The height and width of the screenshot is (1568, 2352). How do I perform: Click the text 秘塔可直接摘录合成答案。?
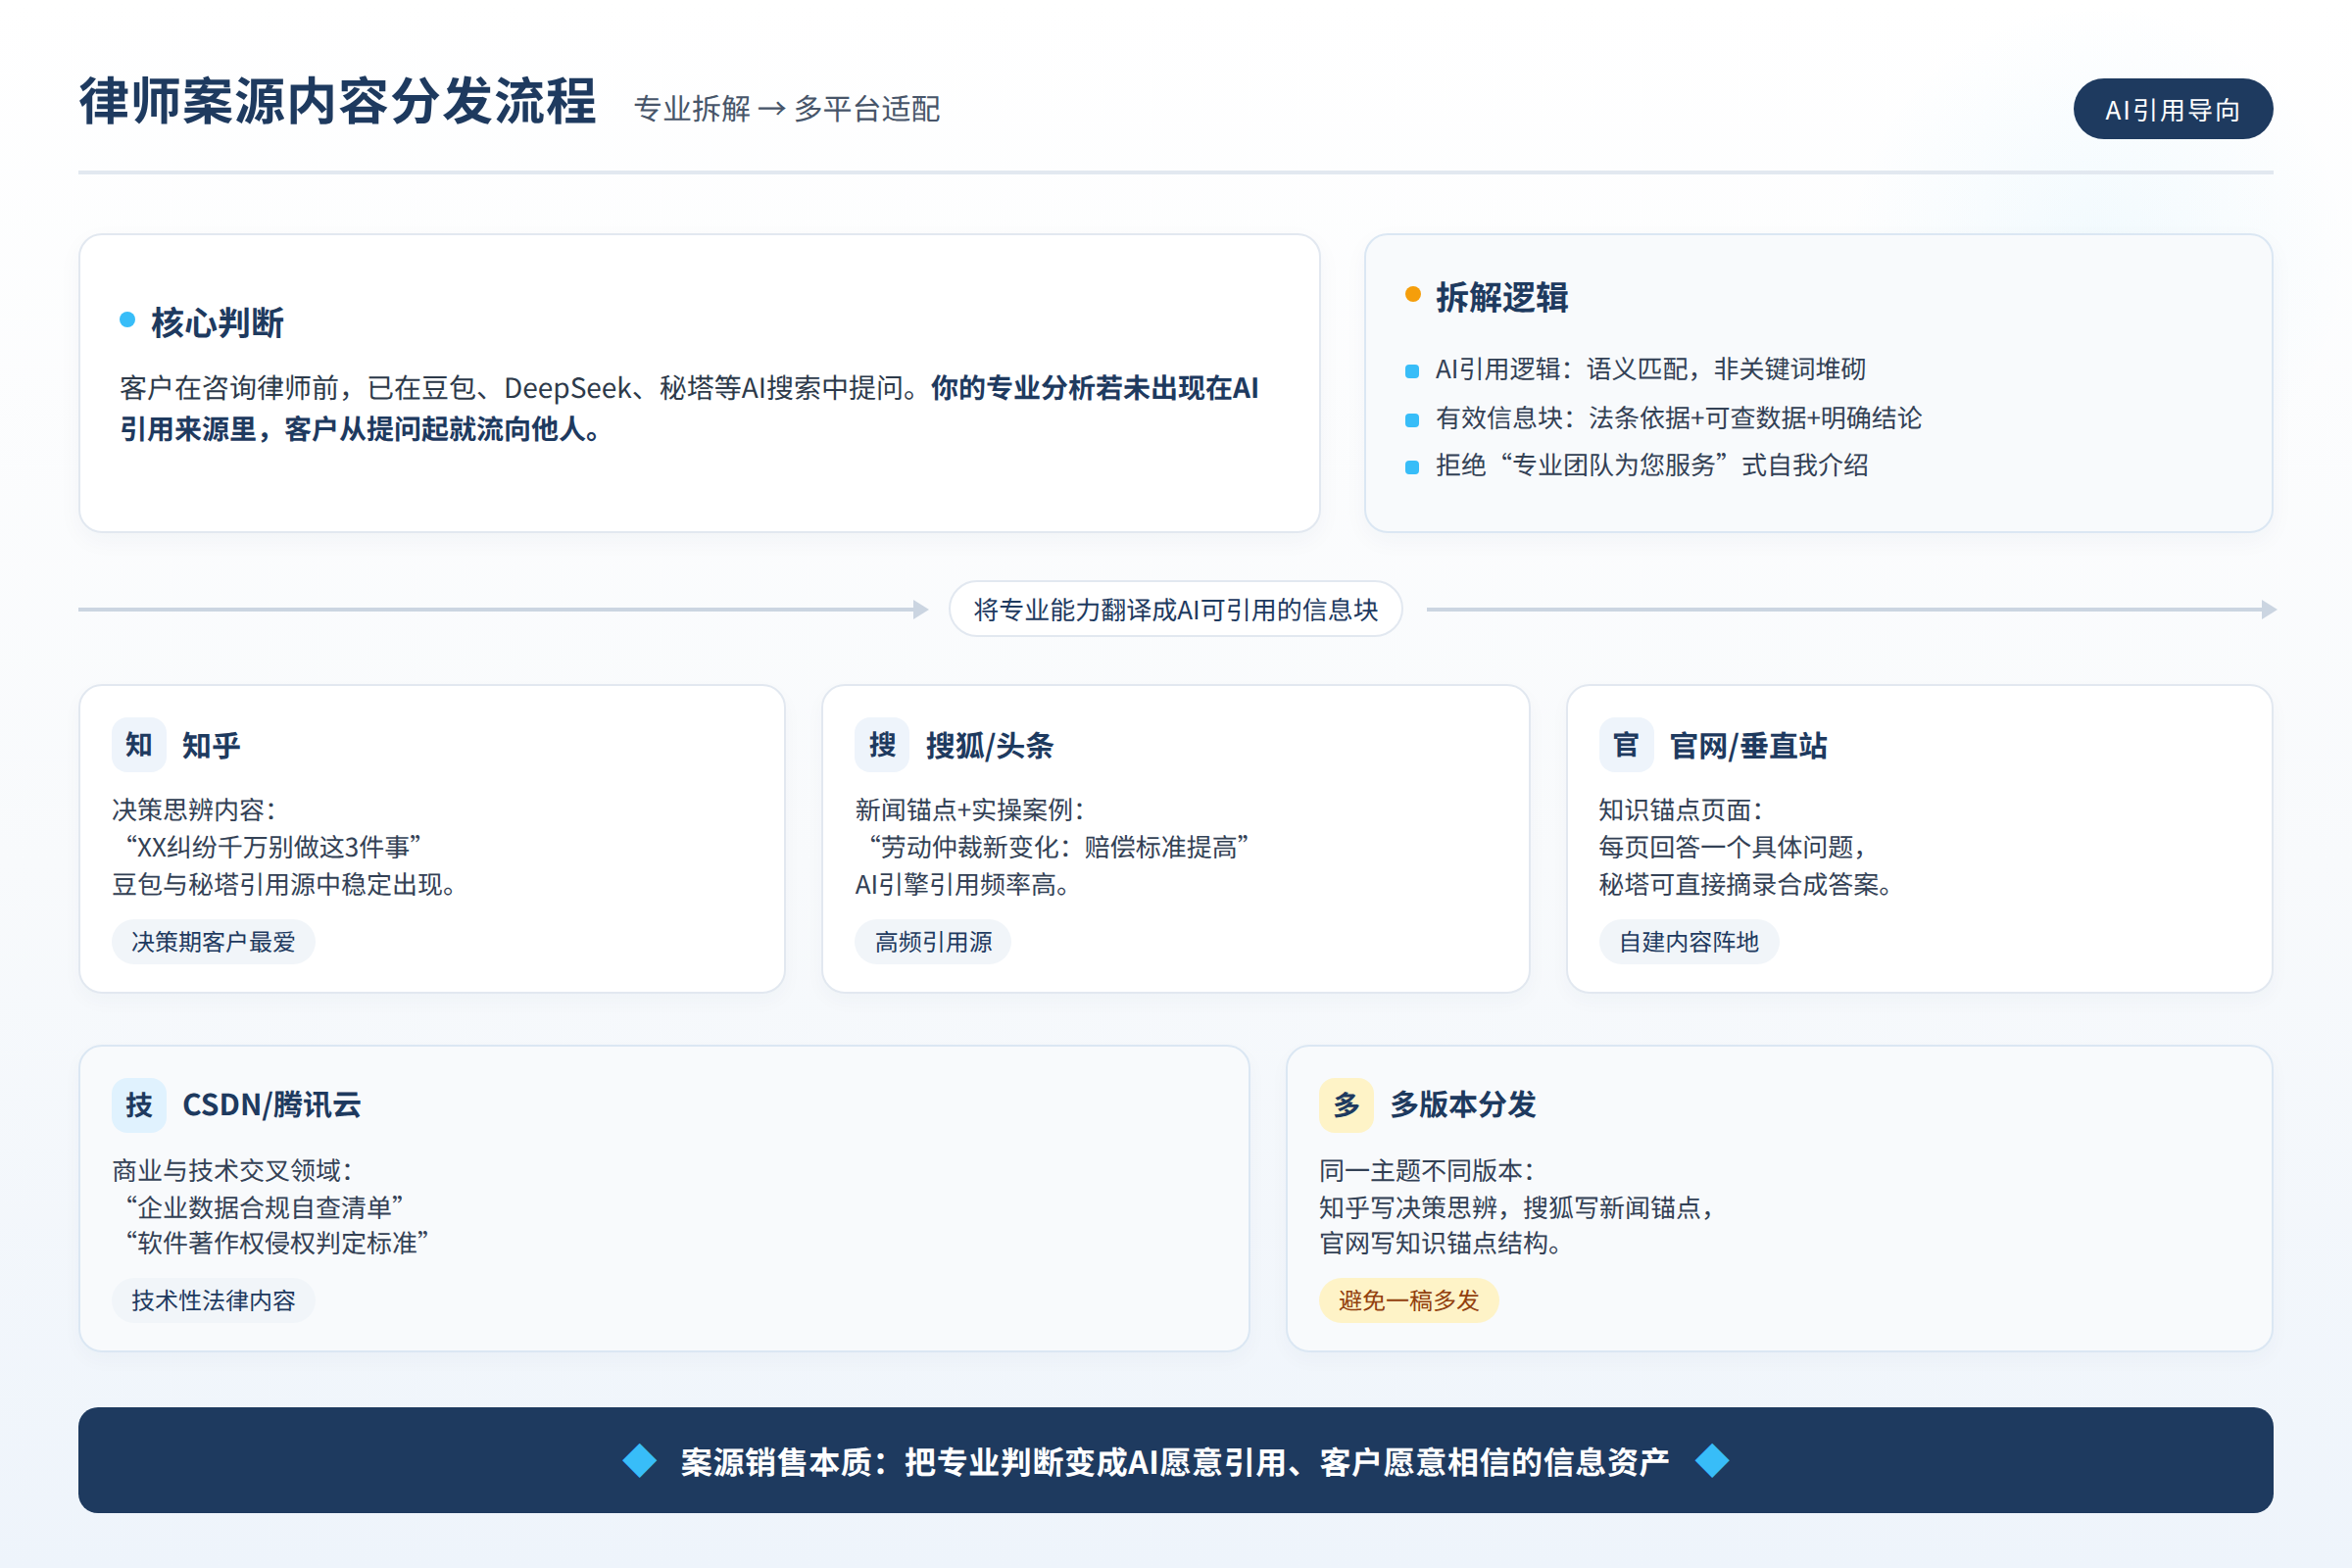pos(1746,885)
